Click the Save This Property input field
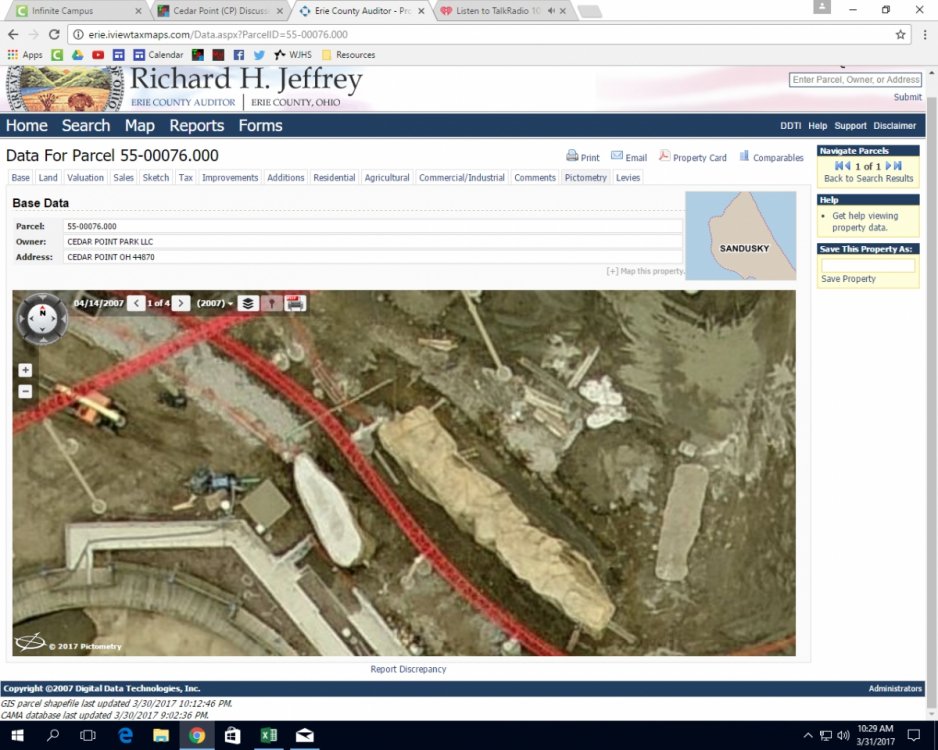This screenshot has width=938, height=750. point(867,266)
